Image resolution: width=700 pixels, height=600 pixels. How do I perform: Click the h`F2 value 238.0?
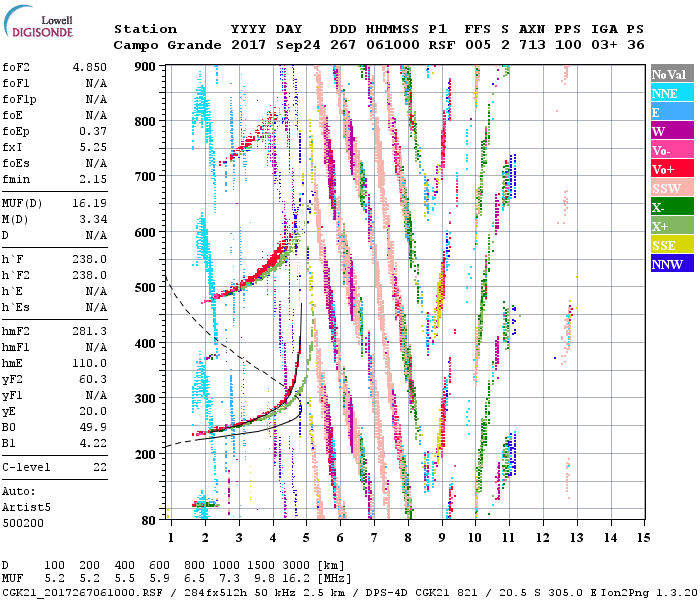click(x=90, y=275)
